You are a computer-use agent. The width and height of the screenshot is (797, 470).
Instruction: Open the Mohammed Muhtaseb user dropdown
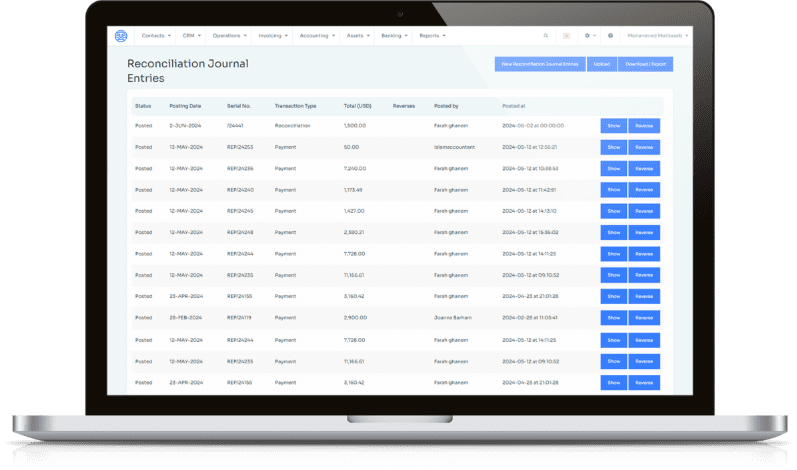(658, 36)
